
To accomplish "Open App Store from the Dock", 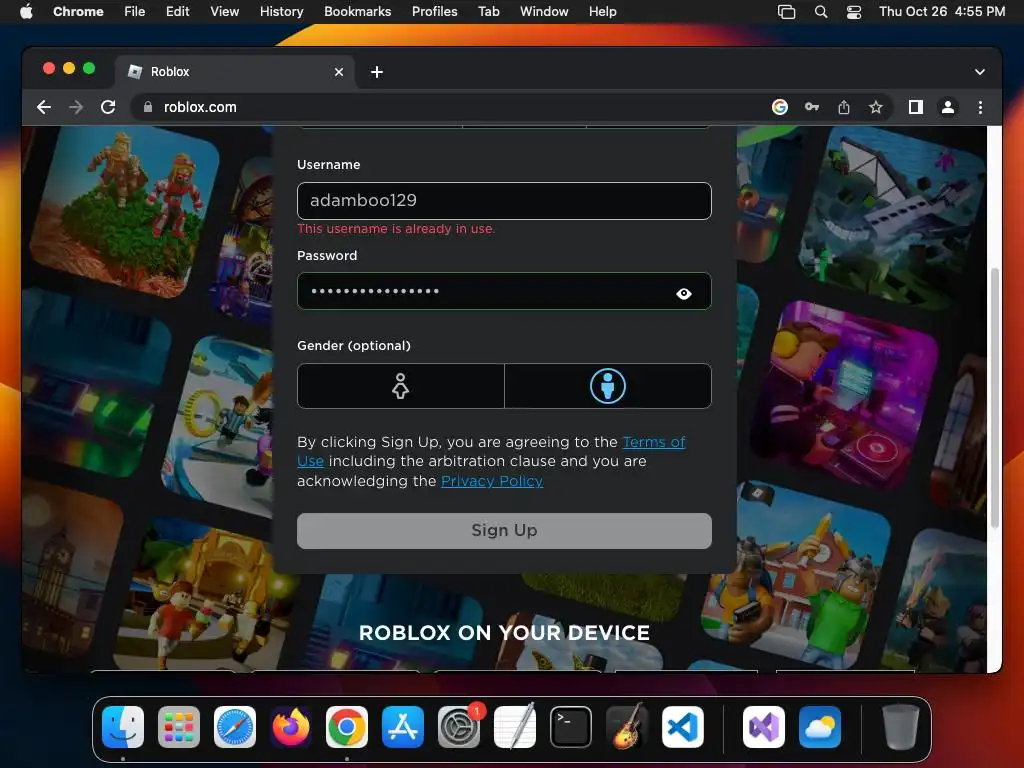I will pyautogui.click(x=403, y=727).
